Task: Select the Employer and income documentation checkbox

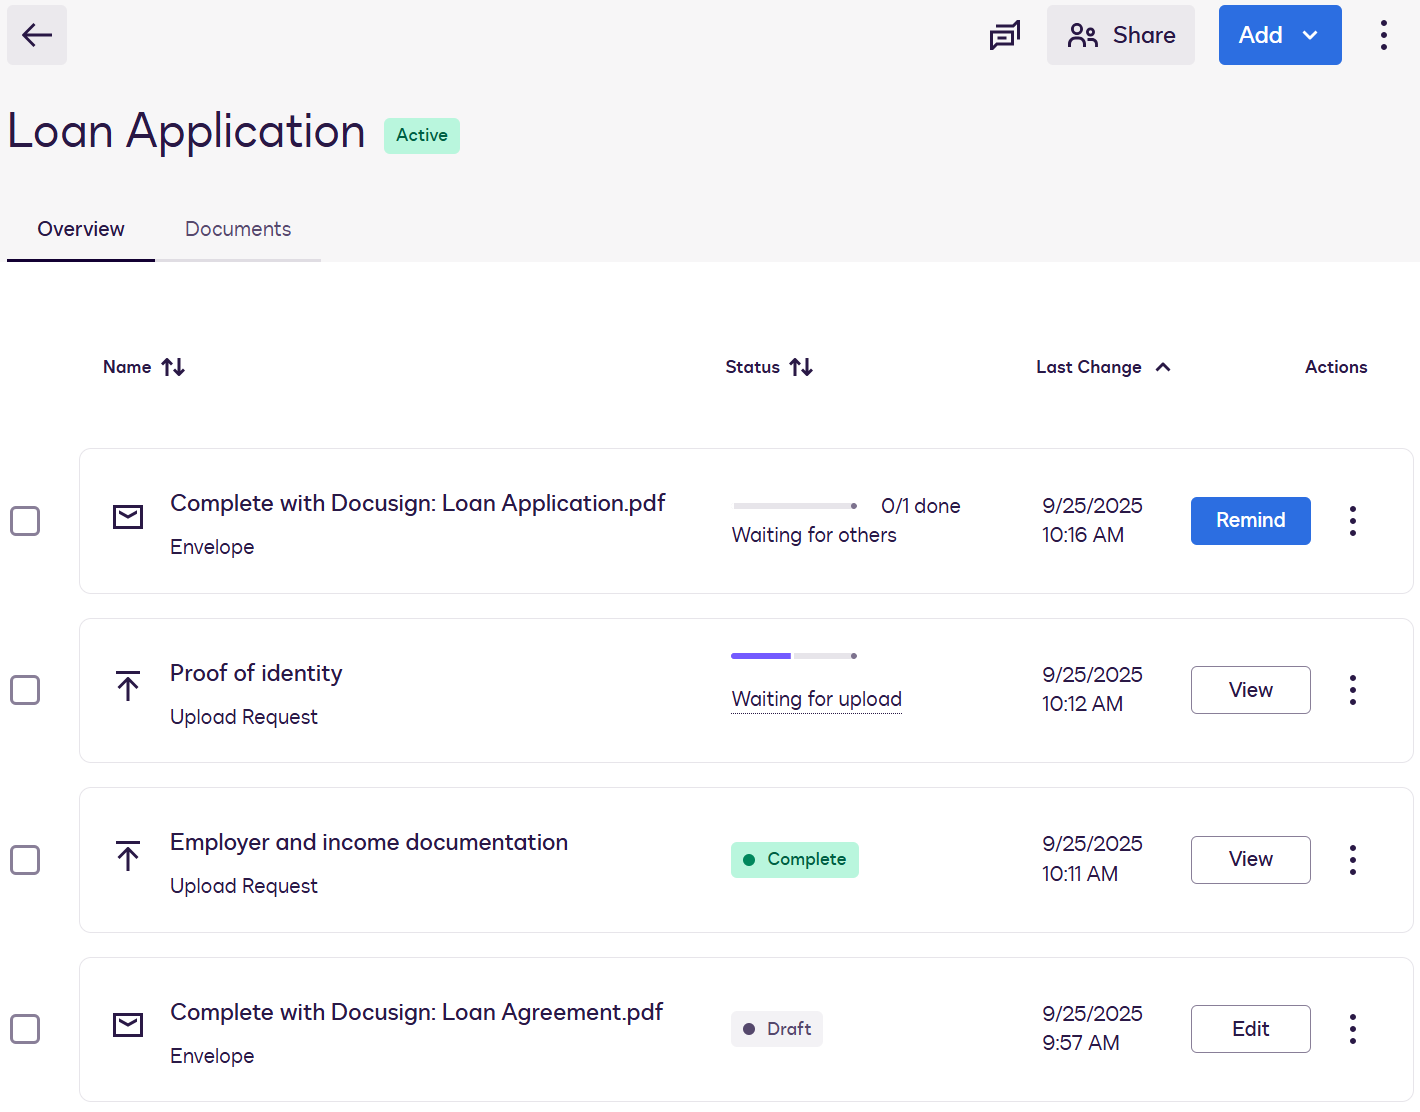Action: pos(25,860)
